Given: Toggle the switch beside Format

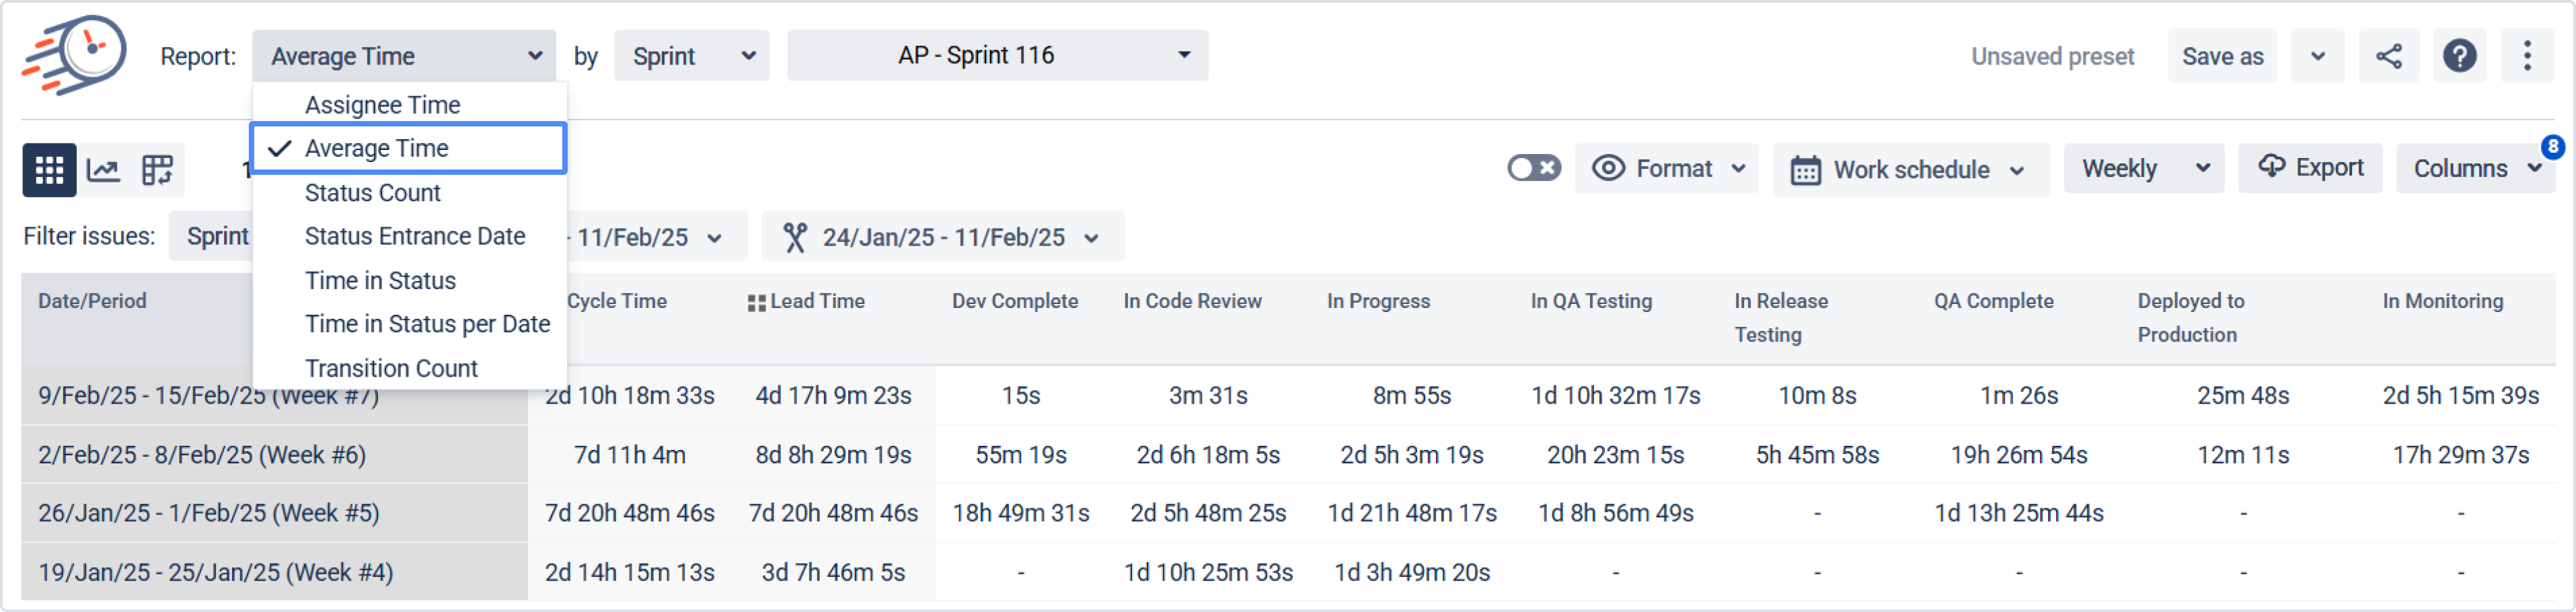Looking at the screenshot, I should pyautogui.click(x=1533, y=168).
